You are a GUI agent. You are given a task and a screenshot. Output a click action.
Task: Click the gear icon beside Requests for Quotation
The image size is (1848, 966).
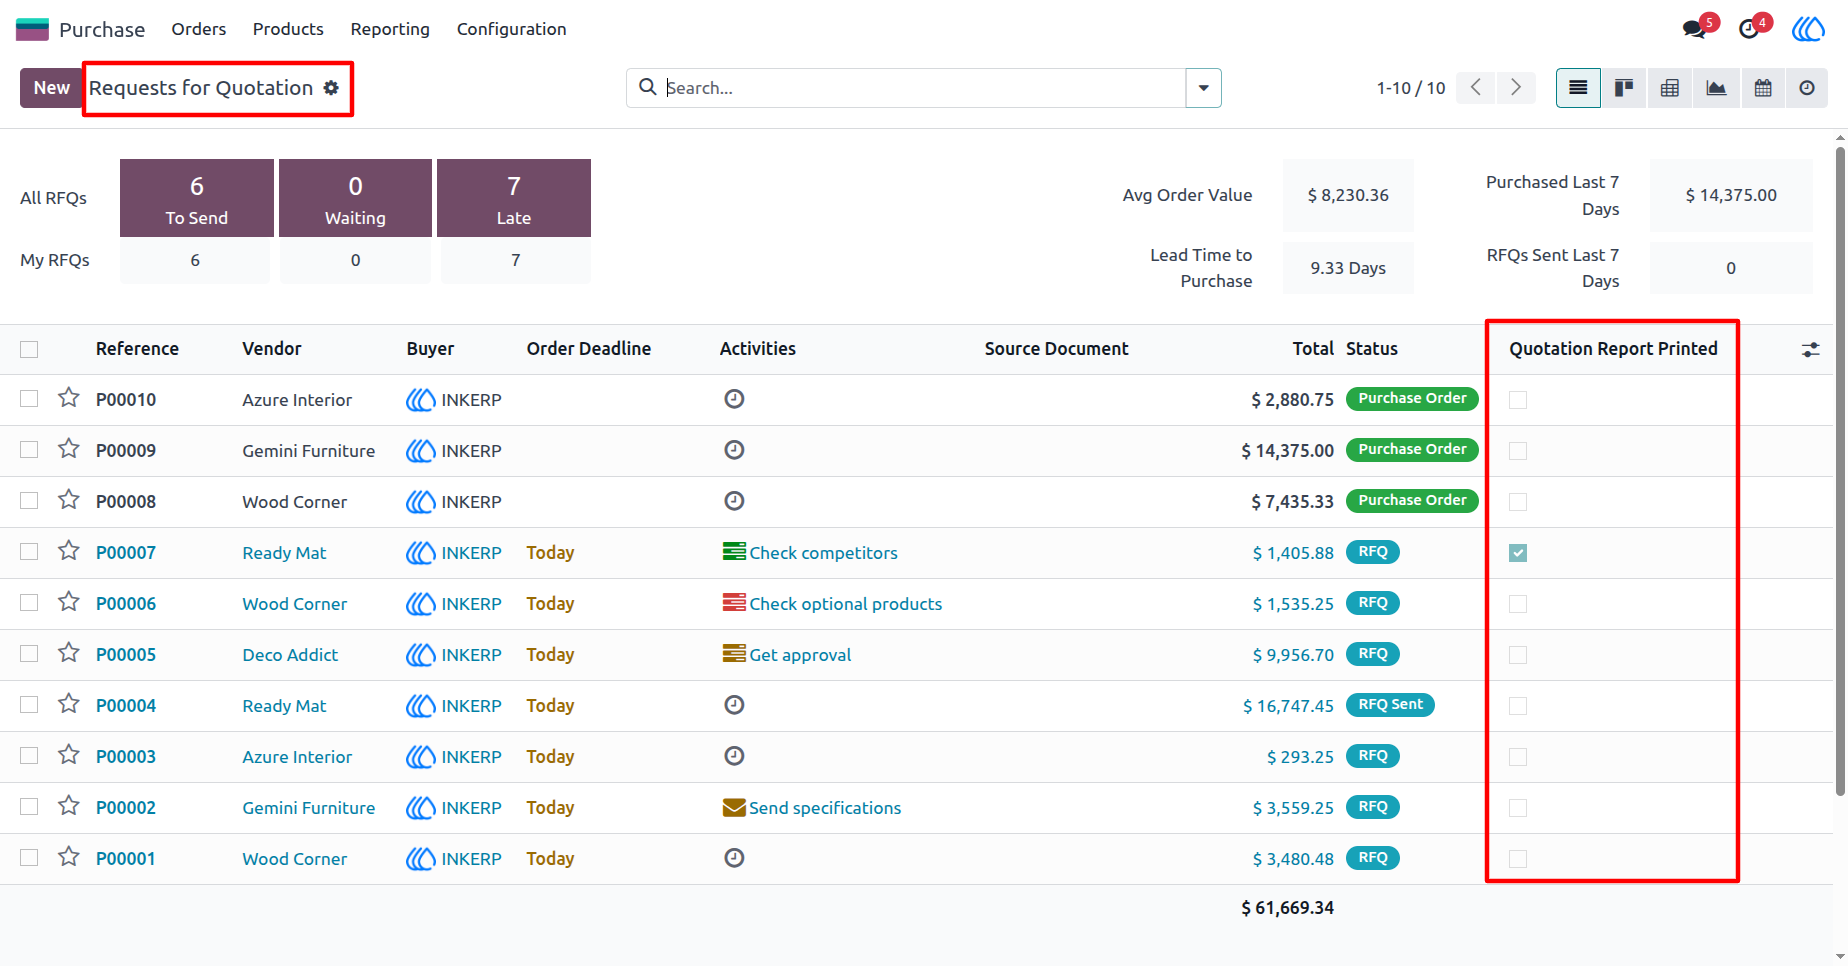[331, 88]
